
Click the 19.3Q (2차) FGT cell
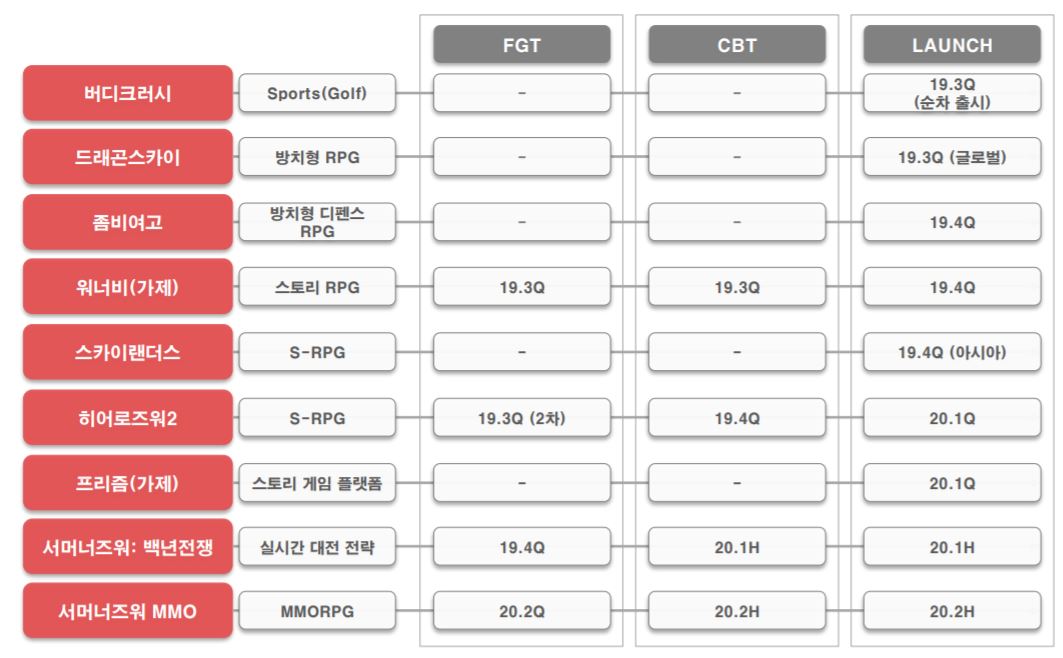[x=522, y=417]
